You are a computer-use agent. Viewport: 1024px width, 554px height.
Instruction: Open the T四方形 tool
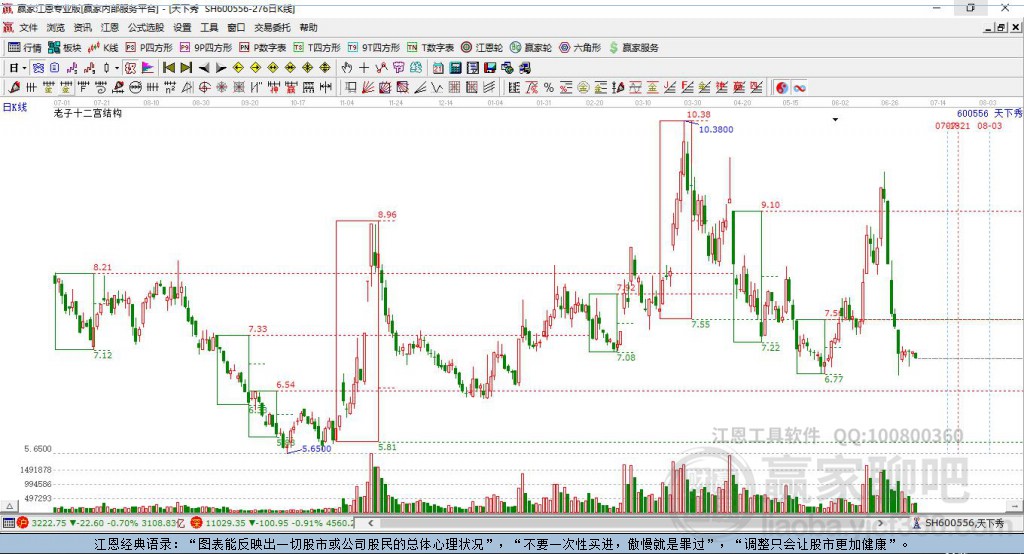click(317, 48)
